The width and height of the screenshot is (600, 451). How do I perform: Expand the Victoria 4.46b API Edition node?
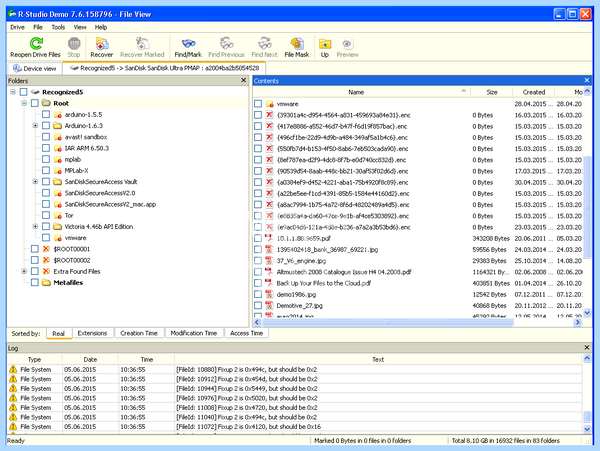pyautogui.click(x=35, y=226)
